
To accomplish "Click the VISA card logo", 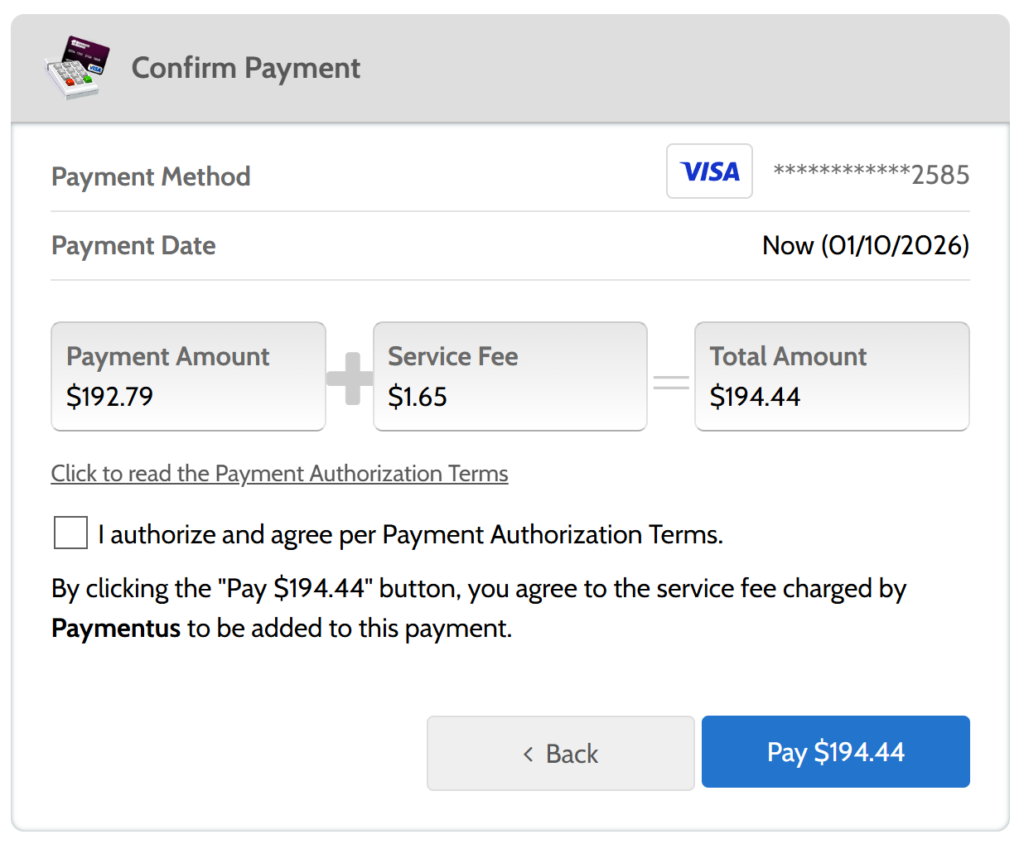I will coord(709,172).
